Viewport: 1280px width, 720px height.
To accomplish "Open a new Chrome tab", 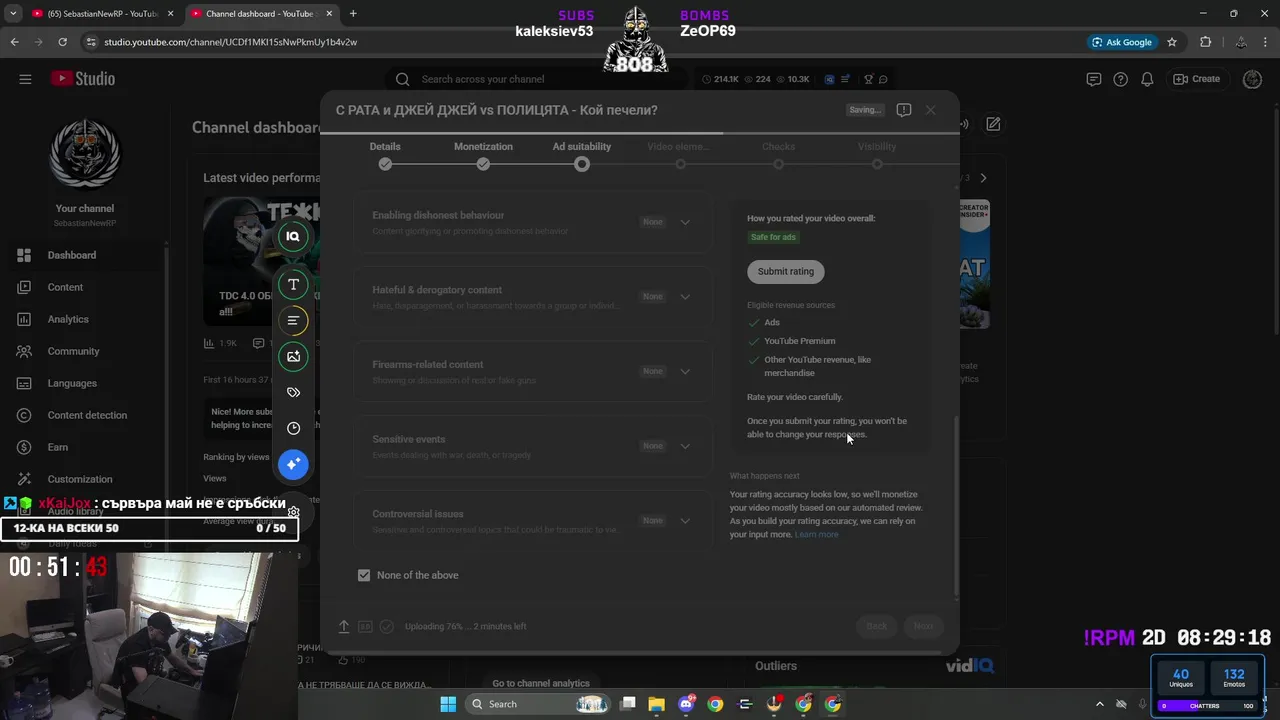I will [353, 14].
